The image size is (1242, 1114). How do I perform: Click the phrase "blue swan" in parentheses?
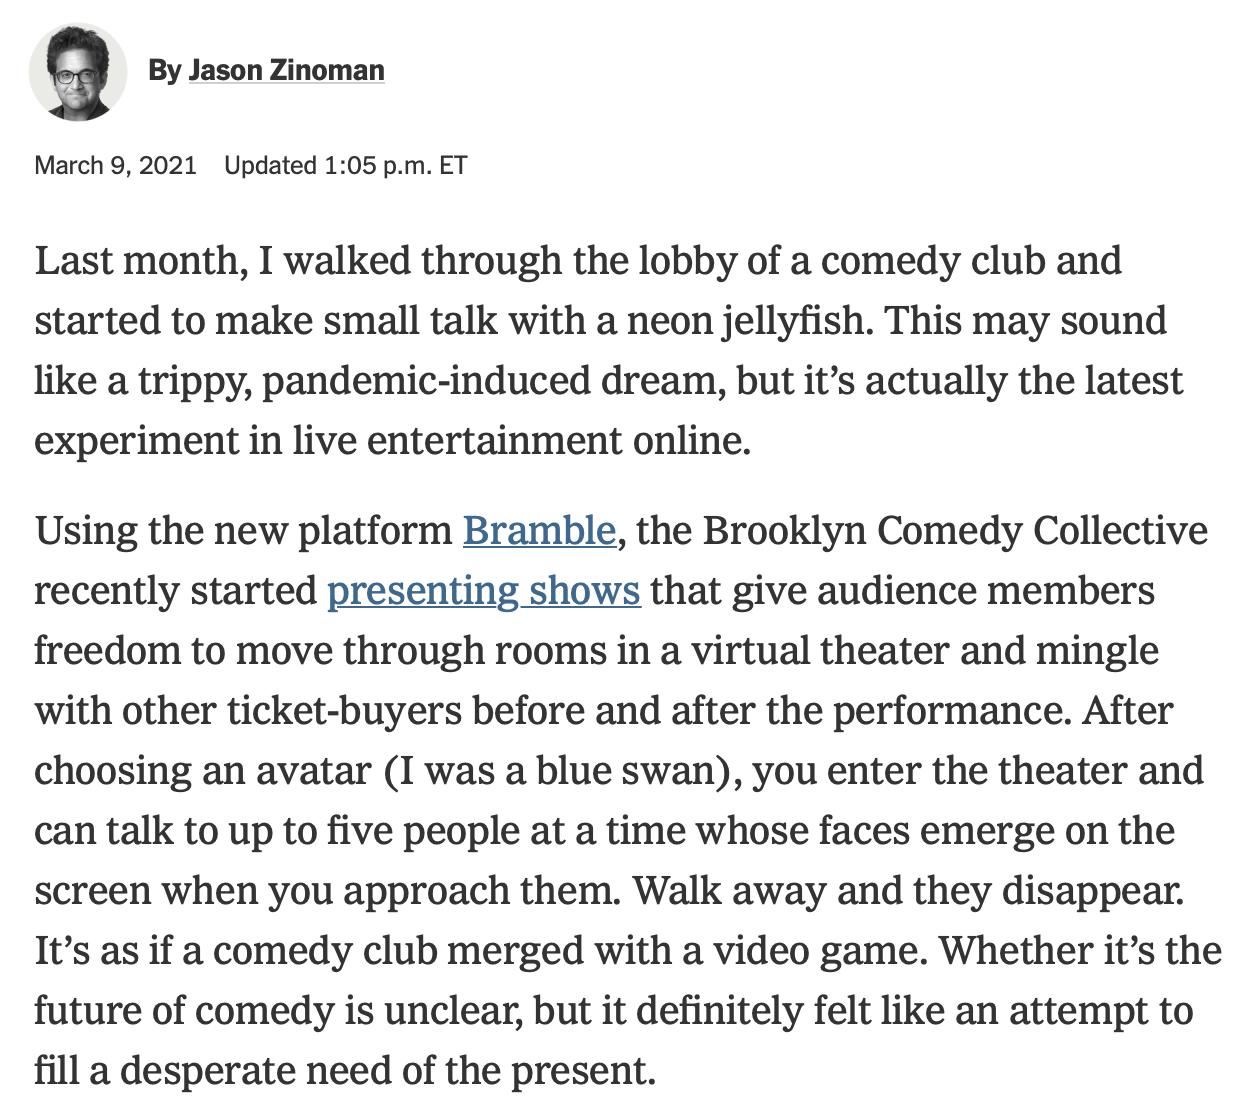633,770
